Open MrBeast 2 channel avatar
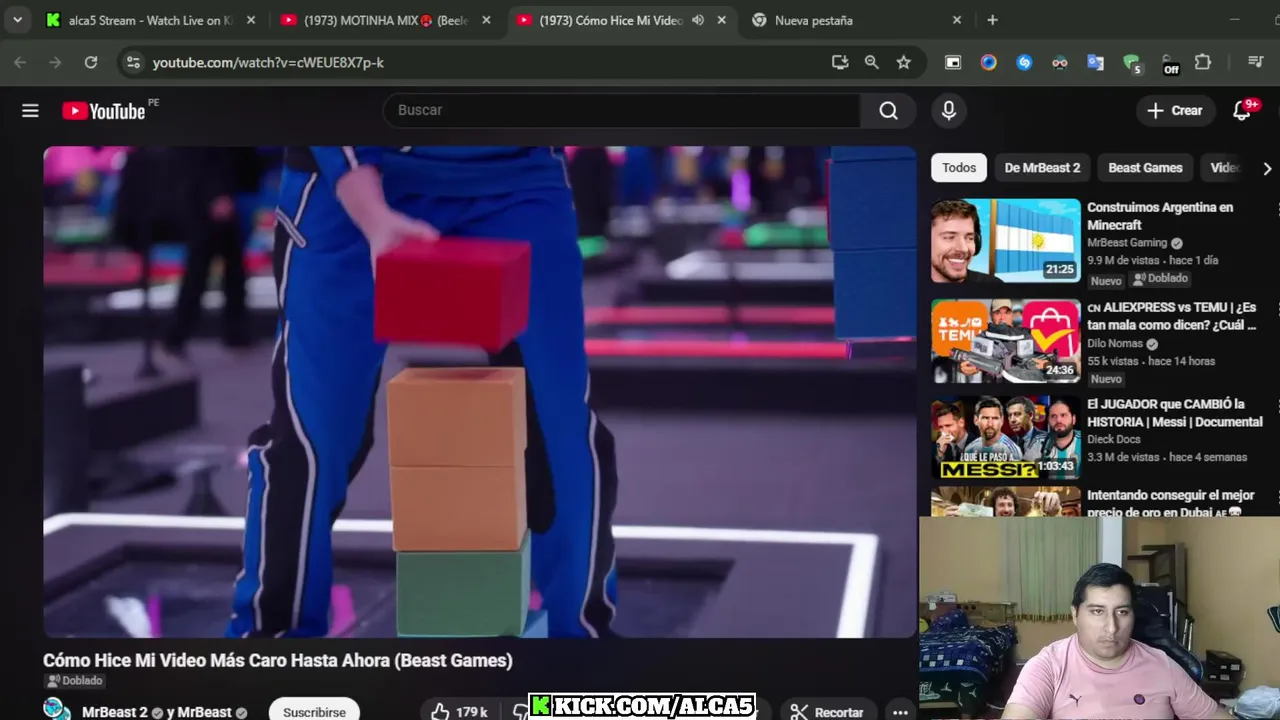Image resolution: width=1280 pixels, height=720 pixels. [57, 710]
